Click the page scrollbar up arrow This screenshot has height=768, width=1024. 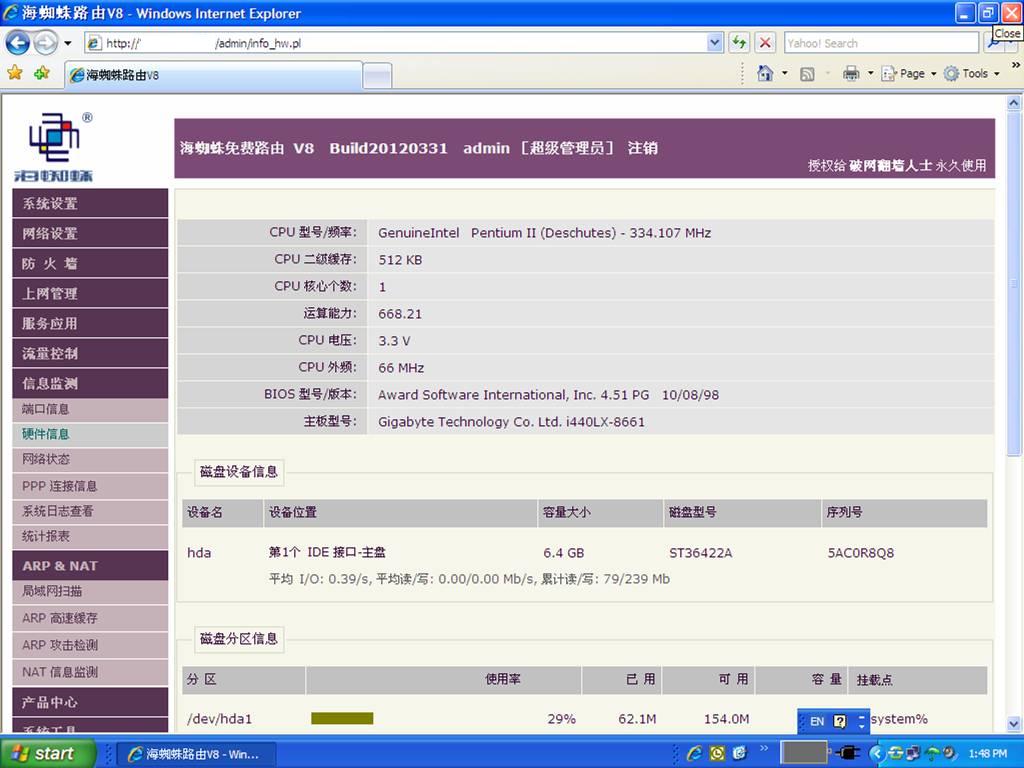pyautogui.click(x=1014, y=103)
